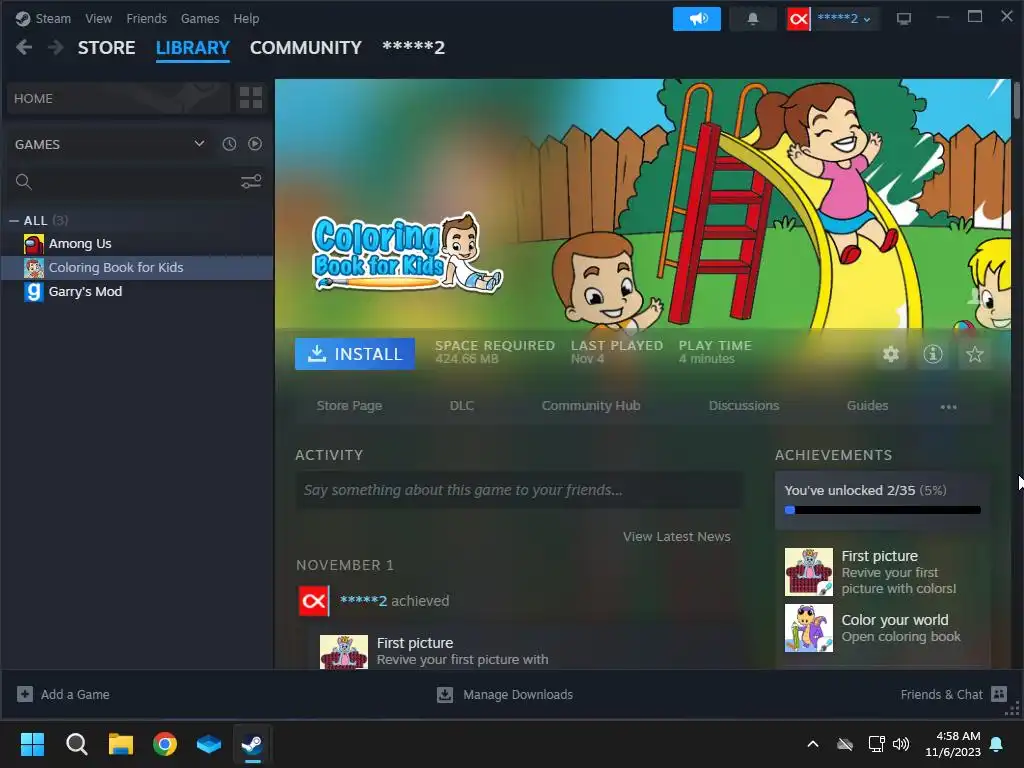This screenshot has width=1024, height=768.
Task: Click the Among Us game icon
Action: coord(34,244)
